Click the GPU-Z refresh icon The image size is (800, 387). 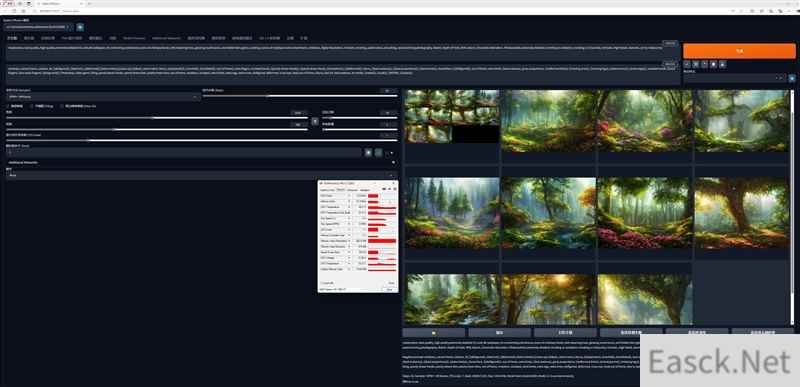(389, 189)
